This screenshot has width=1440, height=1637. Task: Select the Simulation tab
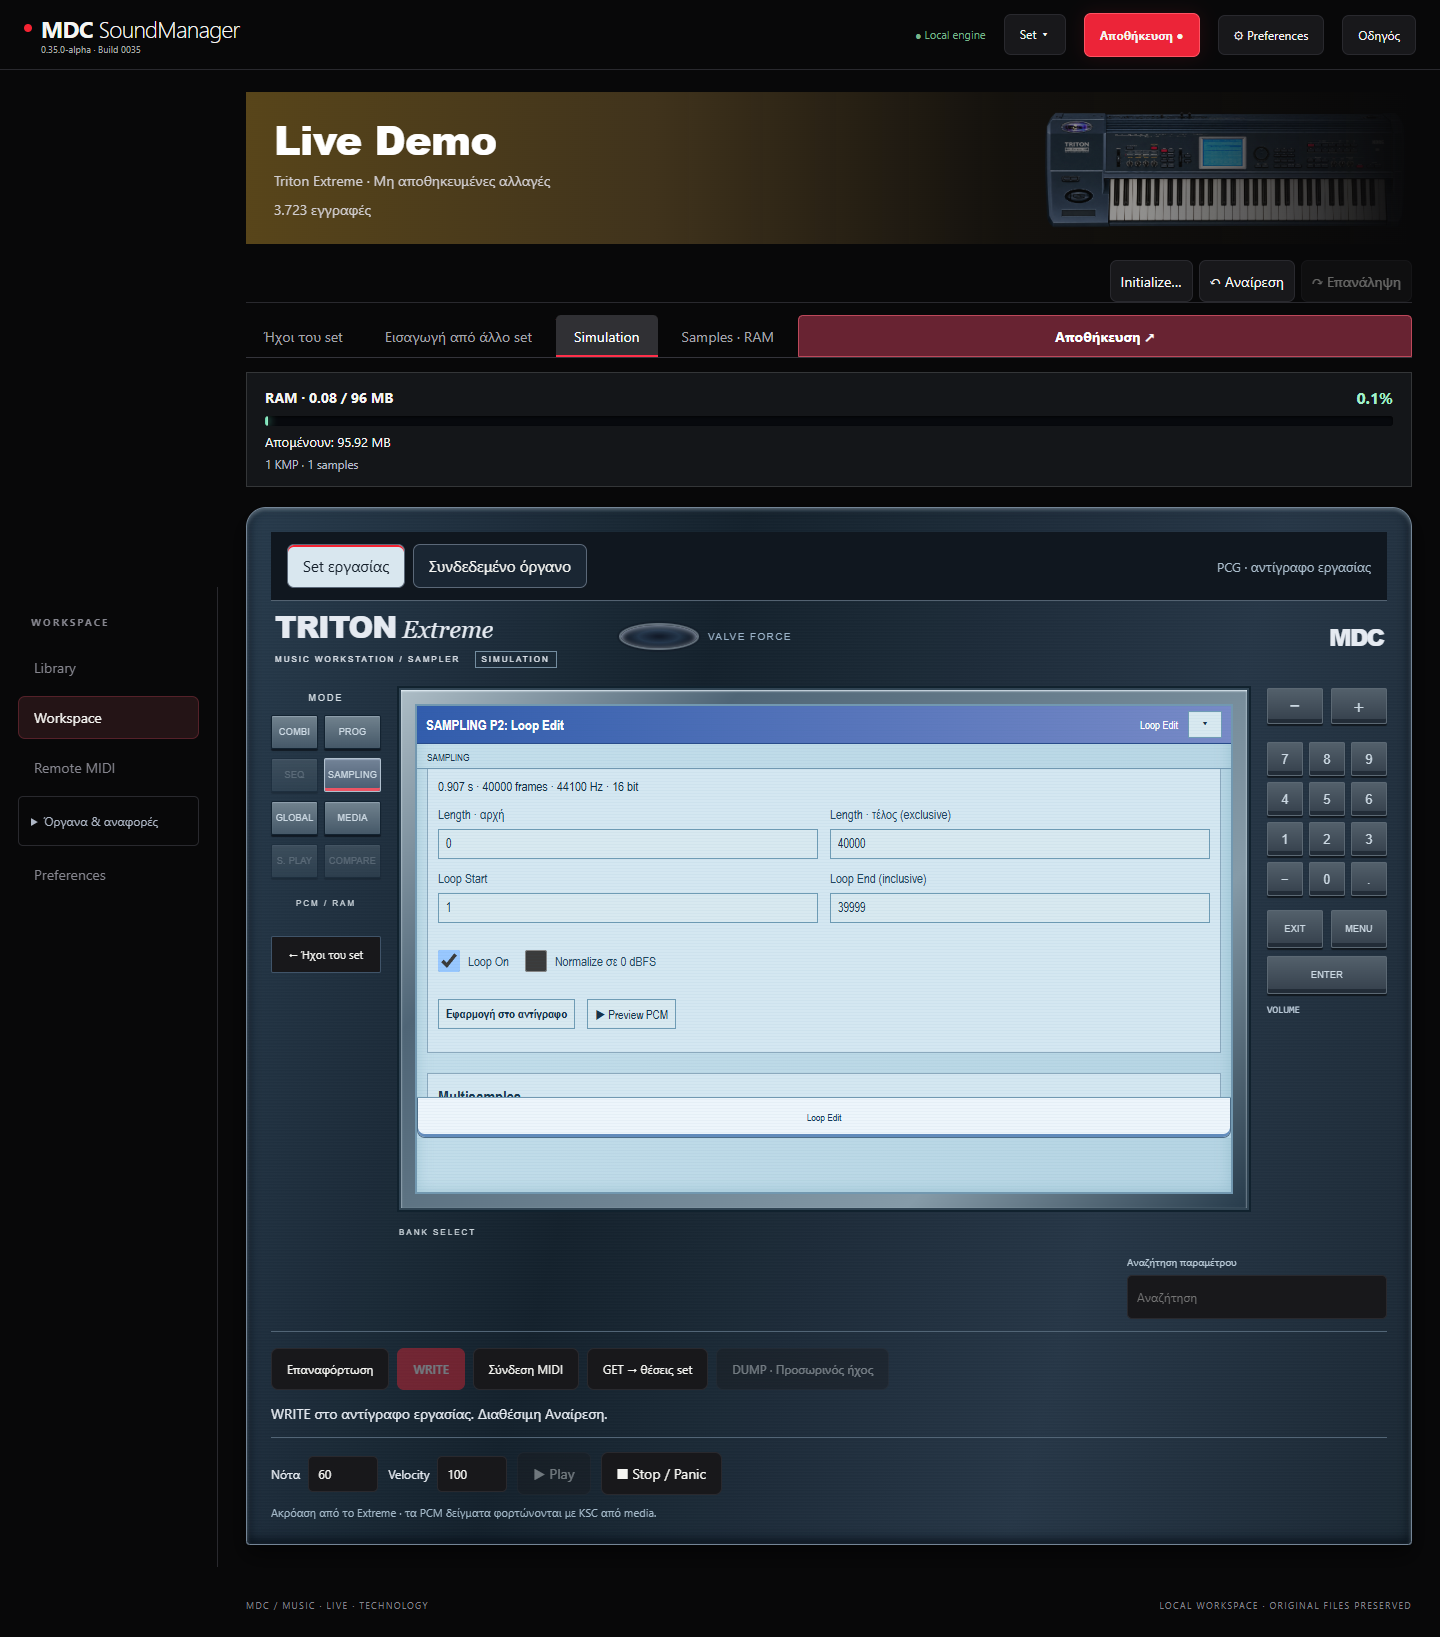pos(606,337)
